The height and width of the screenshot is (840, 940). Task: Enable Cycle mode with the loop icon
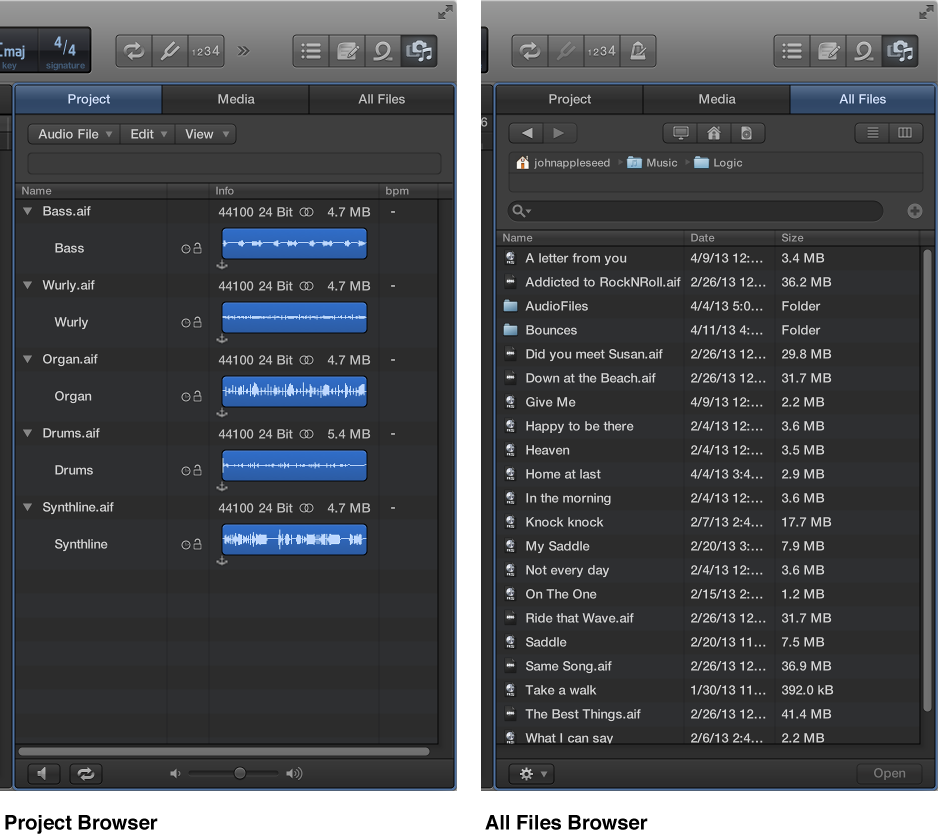coord(133,50)
